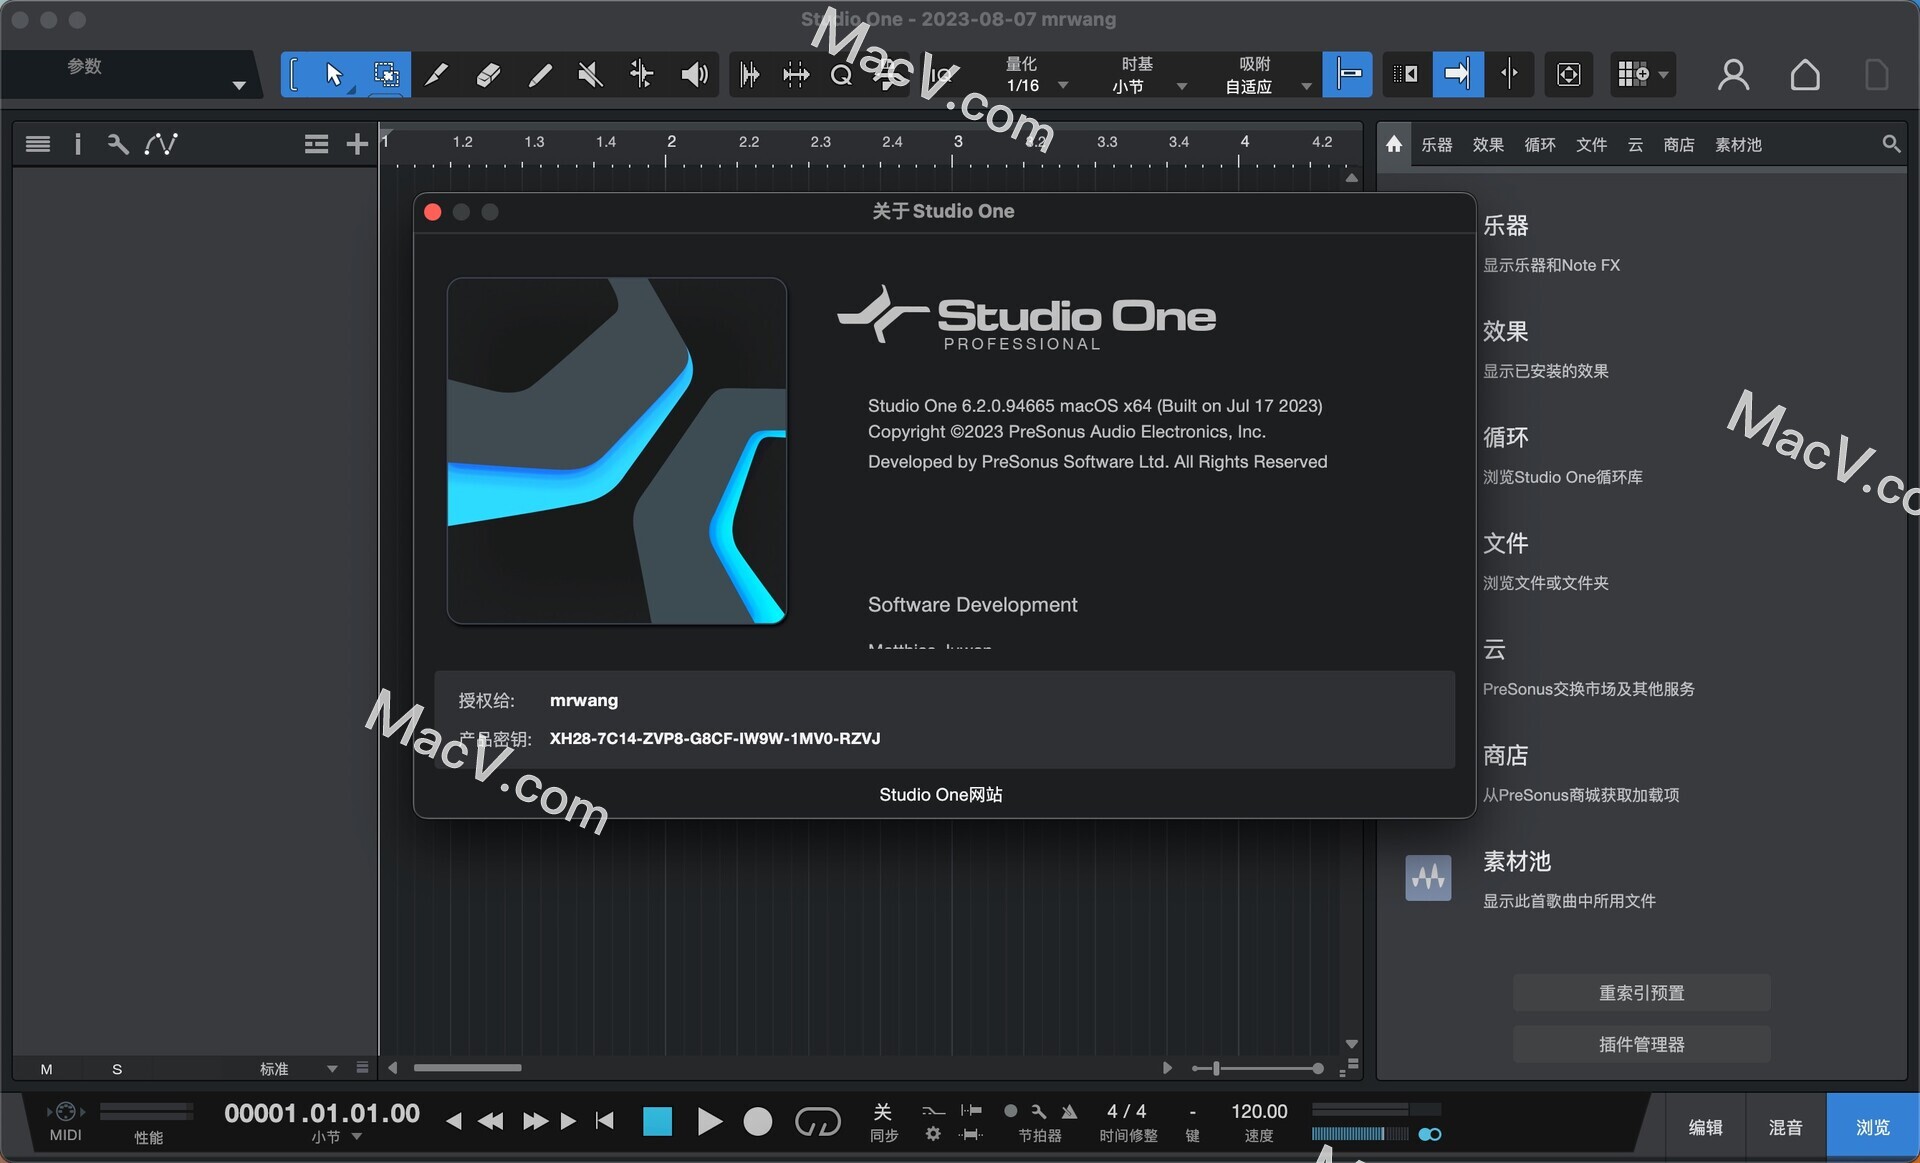Image resolution: width=1920 pixels, height=1163 pixels.
Task: Click the MIDI monitor icon
Action: pyautogui.click(x=66, y=1111)
